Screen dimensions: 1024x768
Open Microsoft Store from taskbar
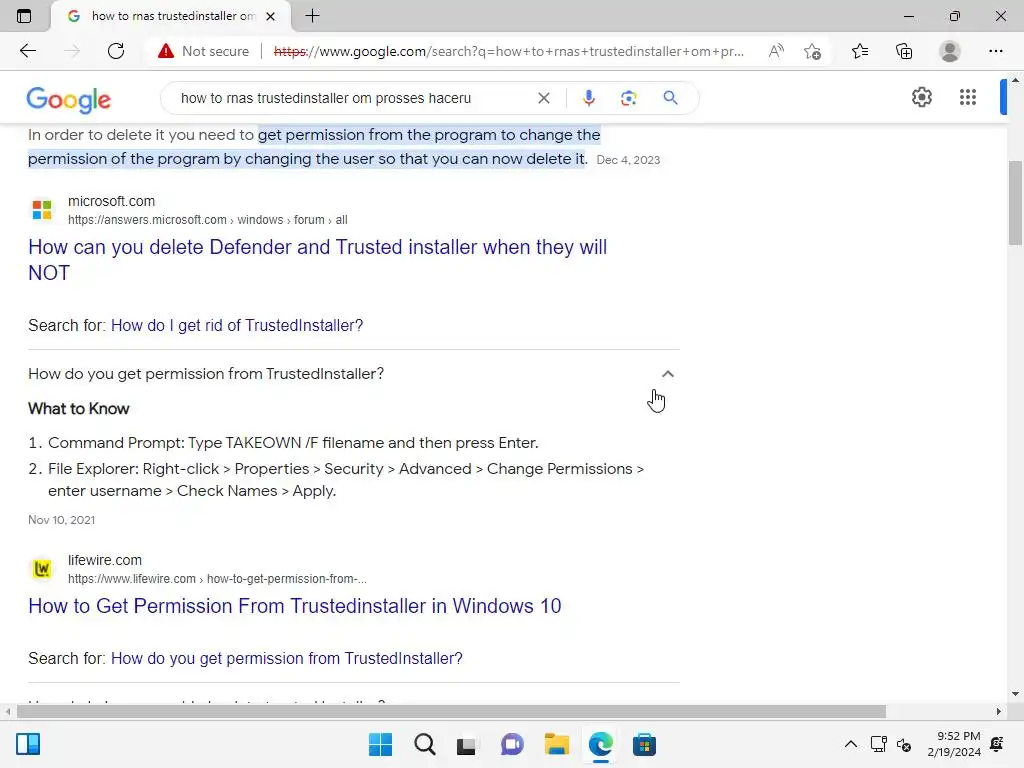[x=644, y=744]
